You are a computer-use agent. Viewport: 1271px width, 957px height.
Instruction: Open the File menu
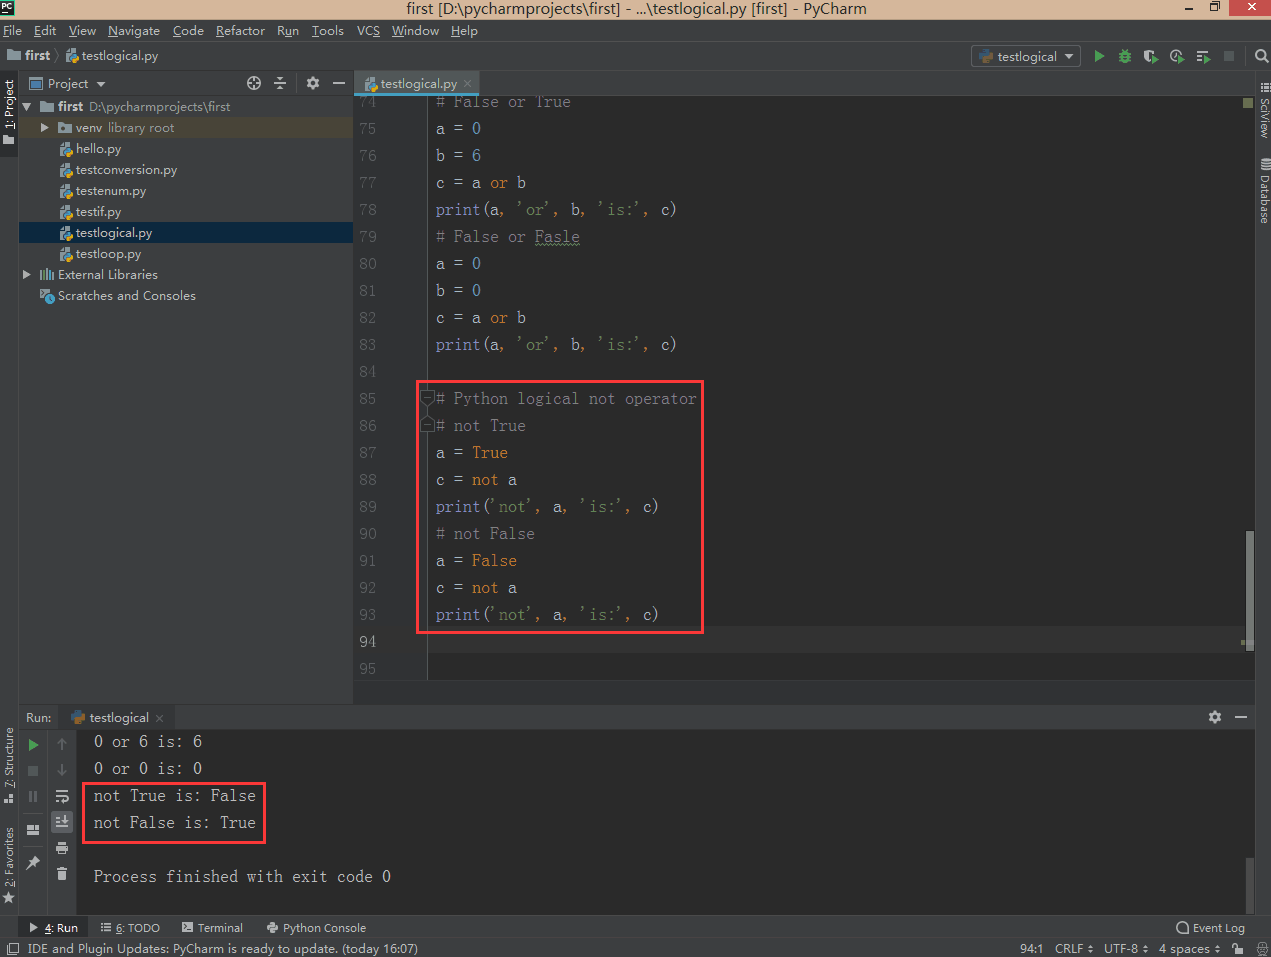(12, 31)
